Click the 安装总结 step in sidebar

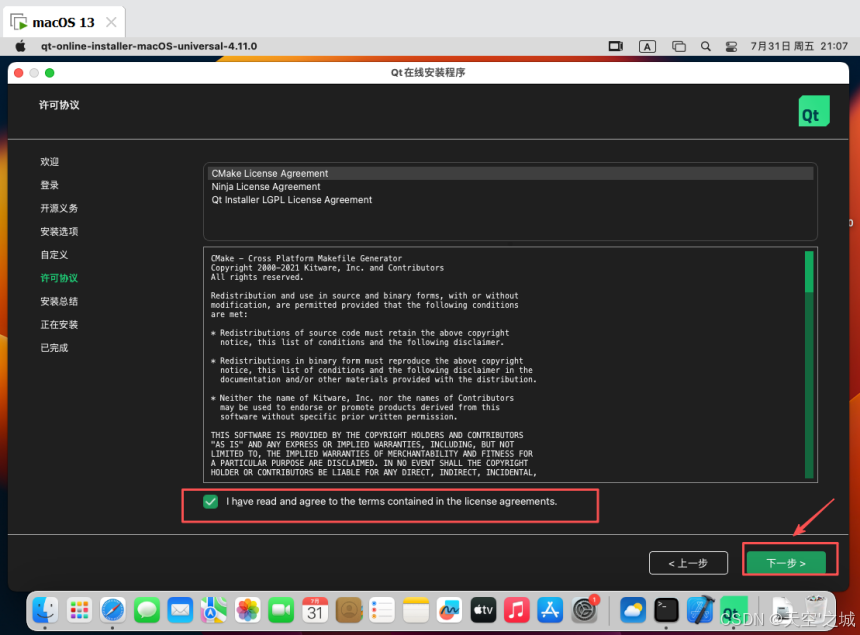coord(59,301)
